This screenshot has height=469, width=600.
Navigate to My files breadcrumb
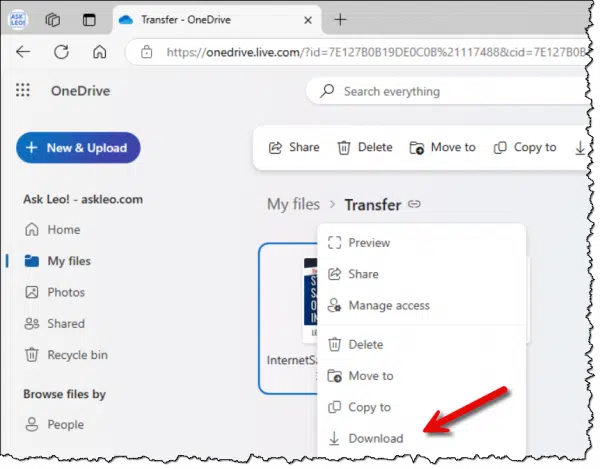[x=293, y=205]
